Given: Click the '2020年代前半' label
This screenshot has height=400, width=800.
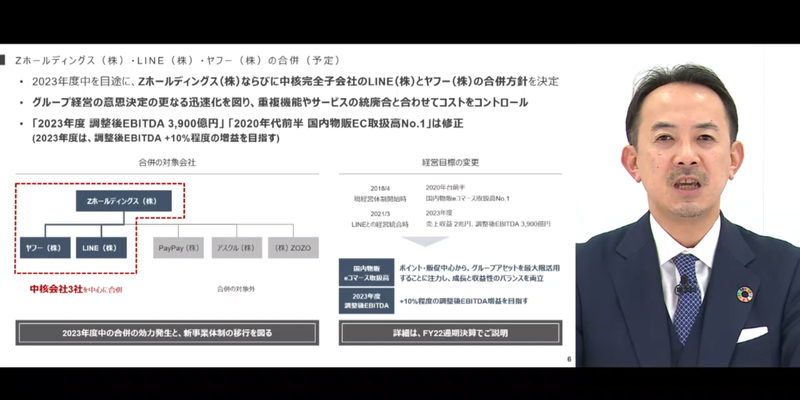Looking at the screenshot, I should pos(445,188).
